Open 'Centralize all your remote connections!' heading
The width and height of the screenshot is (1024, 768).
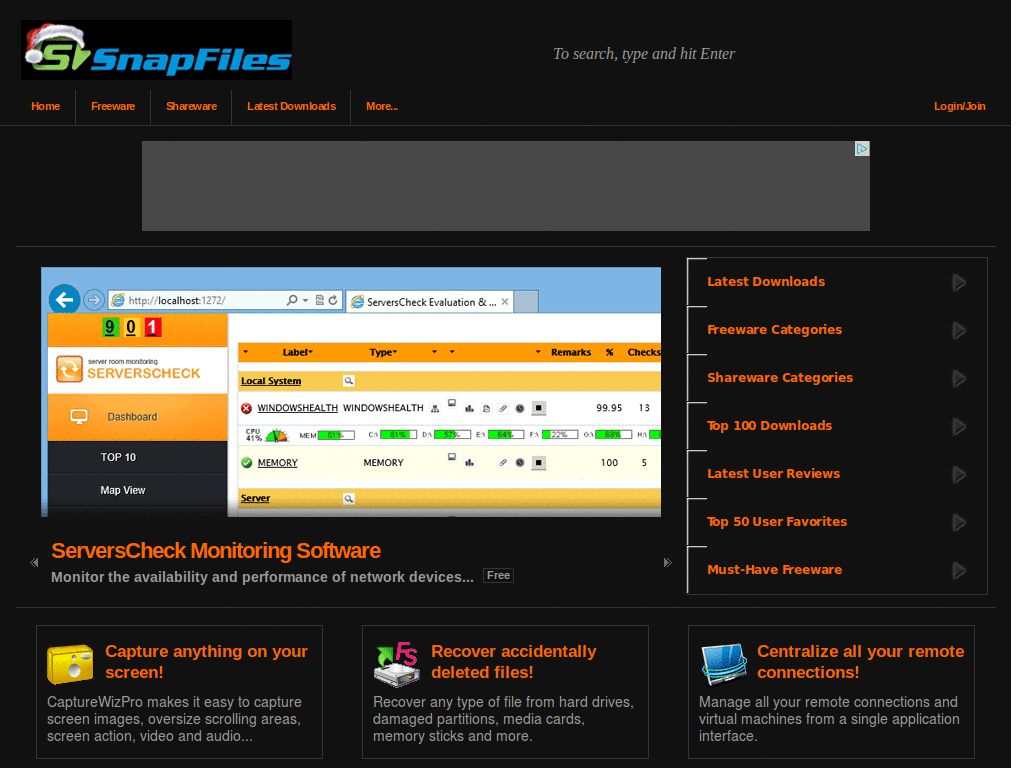861,662
